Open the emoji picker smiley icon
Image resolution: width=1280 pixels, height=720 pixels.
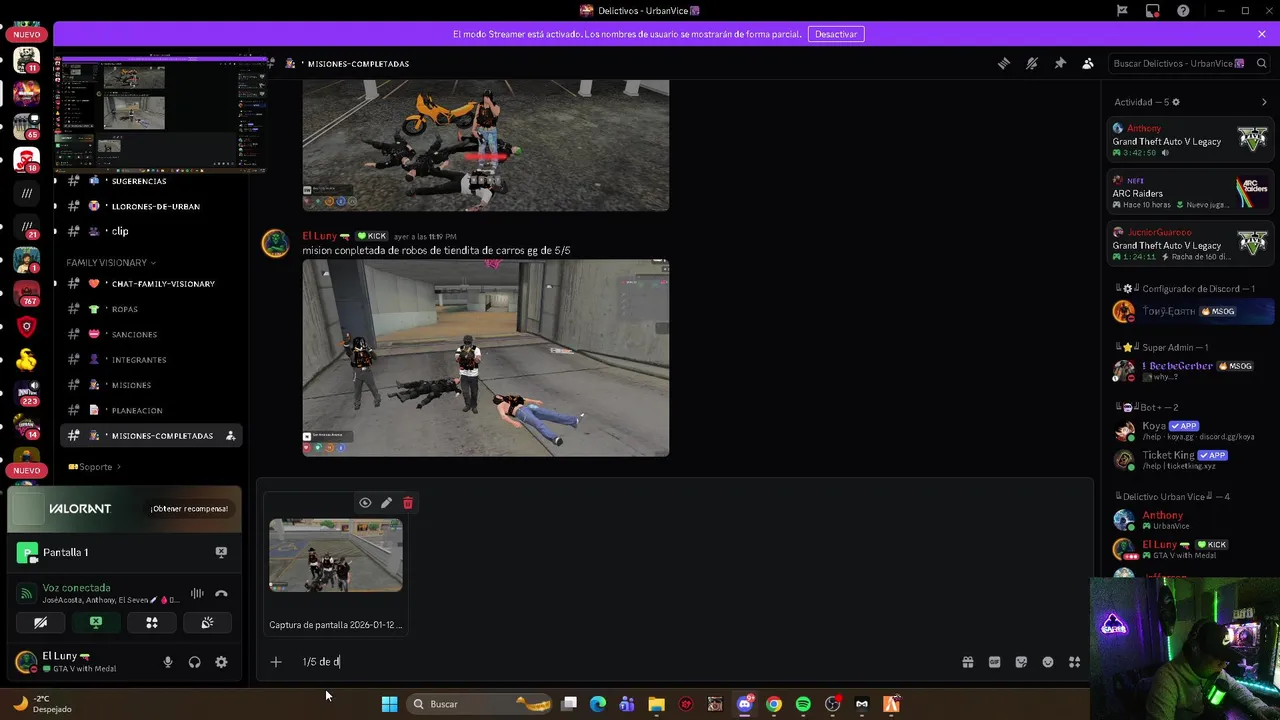point(1048,662)
